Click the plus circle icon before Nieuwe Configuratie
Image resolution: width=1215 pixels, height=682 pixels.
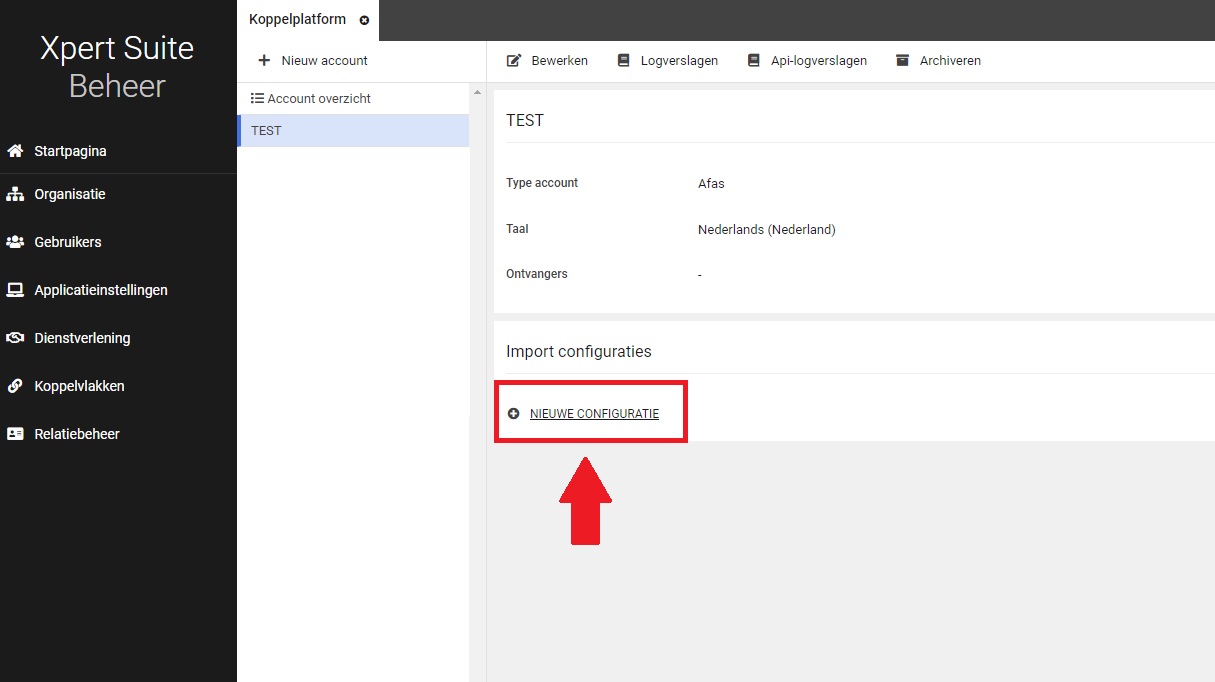[514, 414]
